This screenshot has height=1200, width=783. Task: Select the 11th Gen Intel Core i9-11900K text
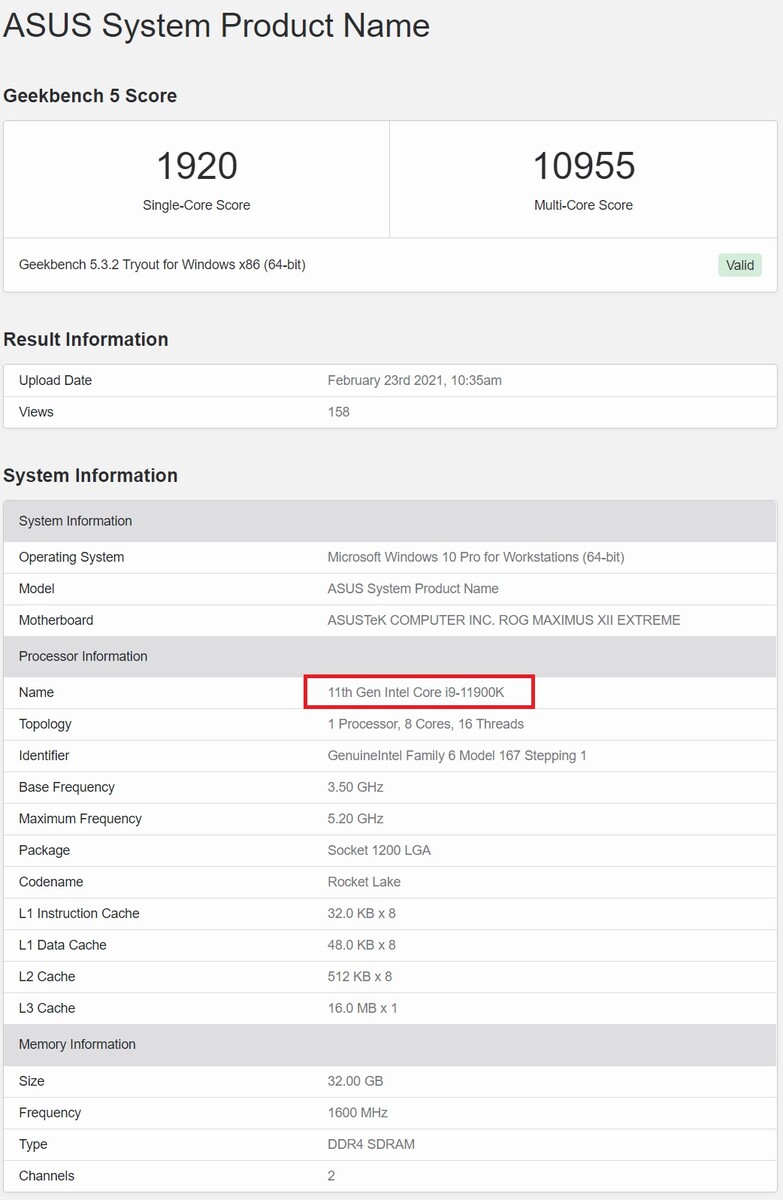416,692
